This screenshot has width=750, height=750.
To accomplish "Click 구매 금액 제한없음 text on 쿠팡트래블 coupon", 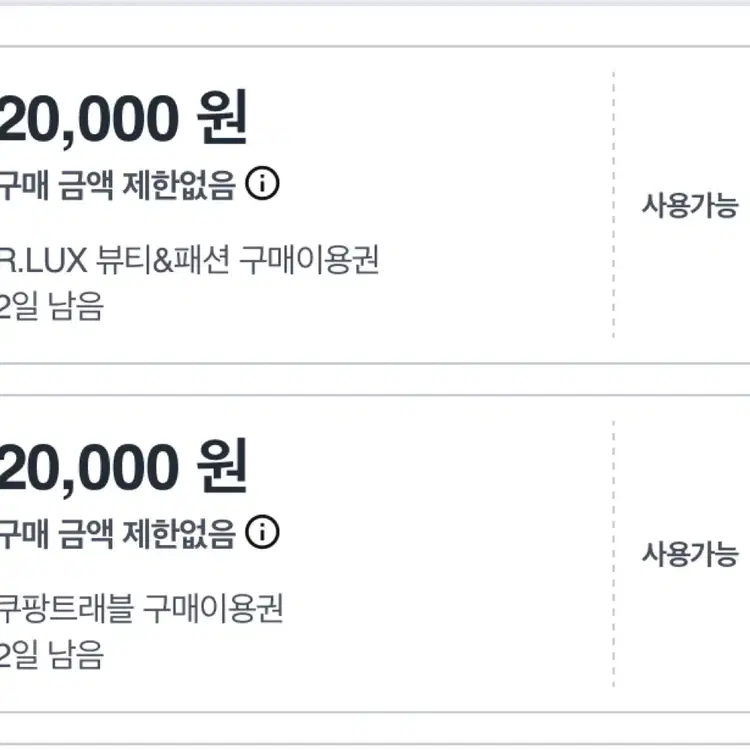I will coord(117,533).
